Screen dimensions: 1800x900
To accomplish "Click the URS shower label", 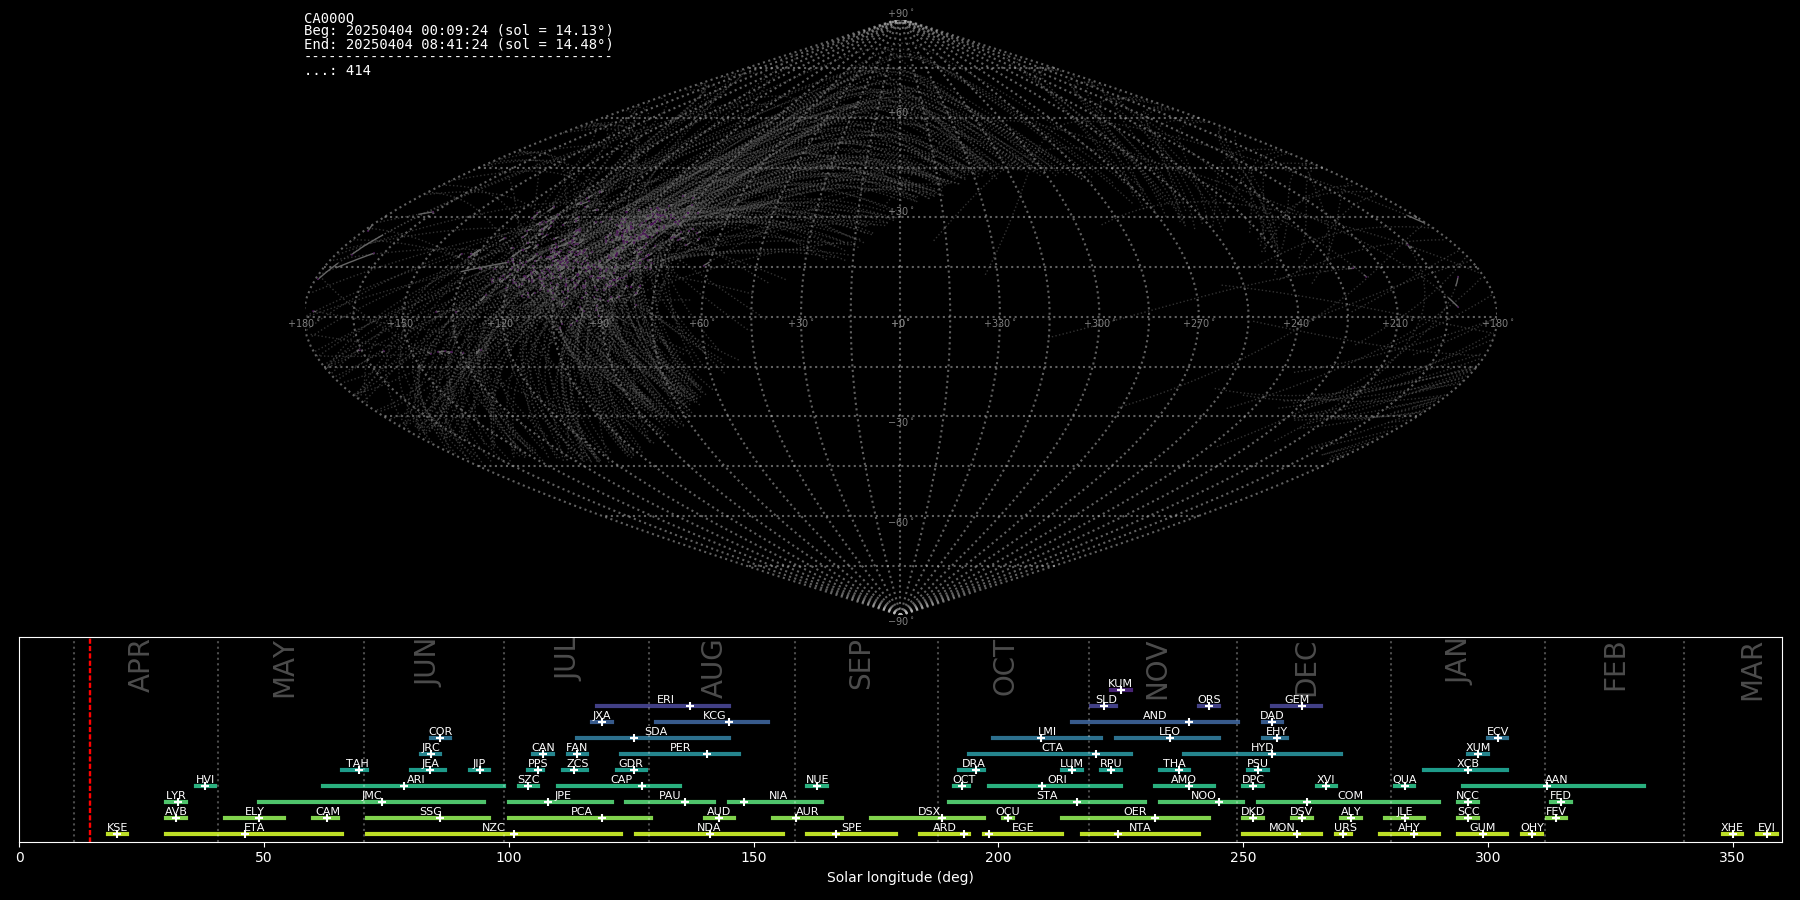I will 1345,828.
